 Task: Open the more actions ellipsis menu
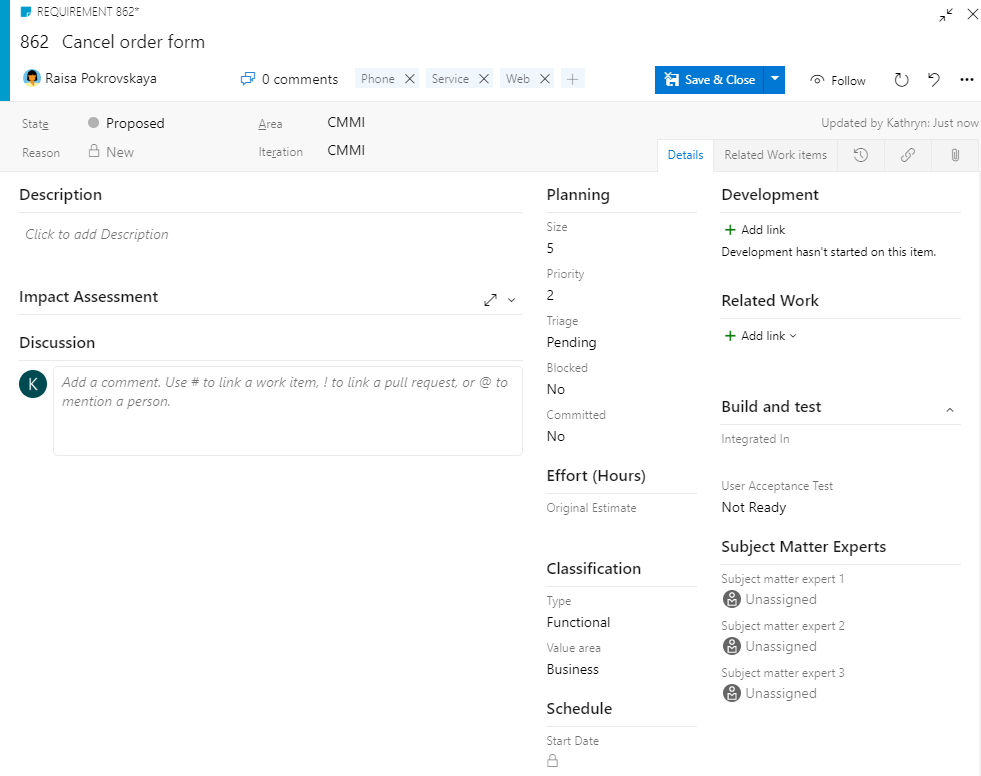[x=966, y=80]
